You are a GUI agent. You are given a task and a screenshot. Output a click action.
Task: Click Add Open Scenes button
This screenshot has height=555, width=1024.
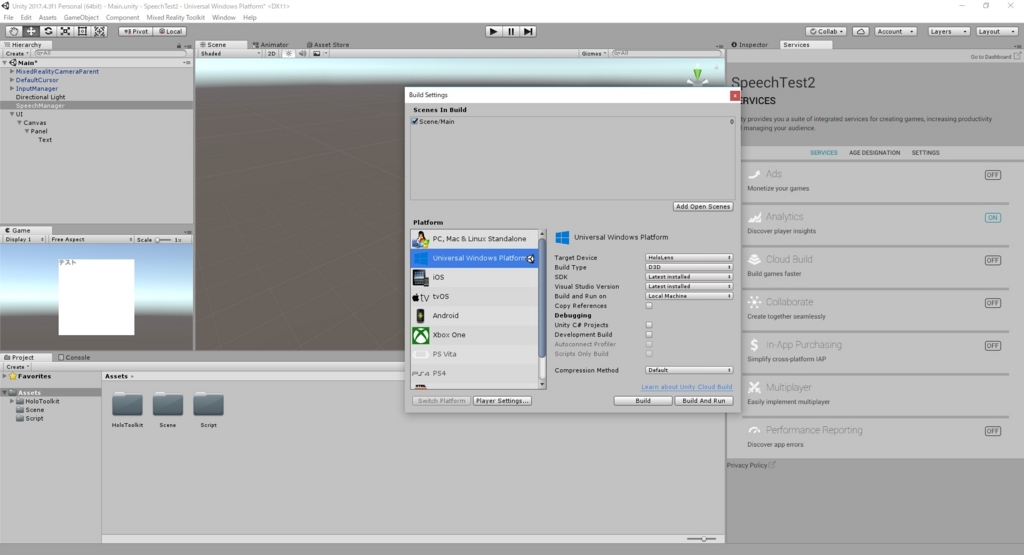click(703, 206)
